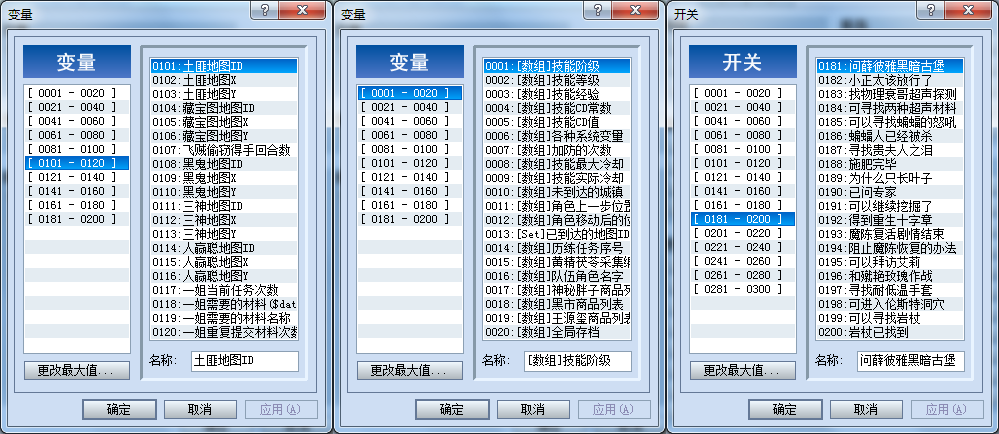
Task: Select switch 0197:寻找耐低温手套
Action: tap(889, 290)
